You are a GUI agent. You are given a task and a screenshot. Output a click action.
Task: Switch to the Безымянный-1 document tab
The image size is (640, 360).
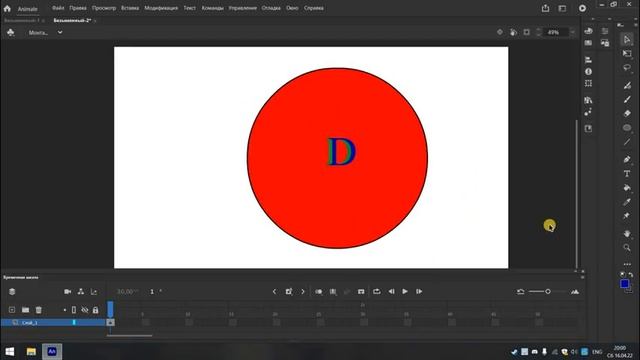pyautogui.click(x=22, y=20)
